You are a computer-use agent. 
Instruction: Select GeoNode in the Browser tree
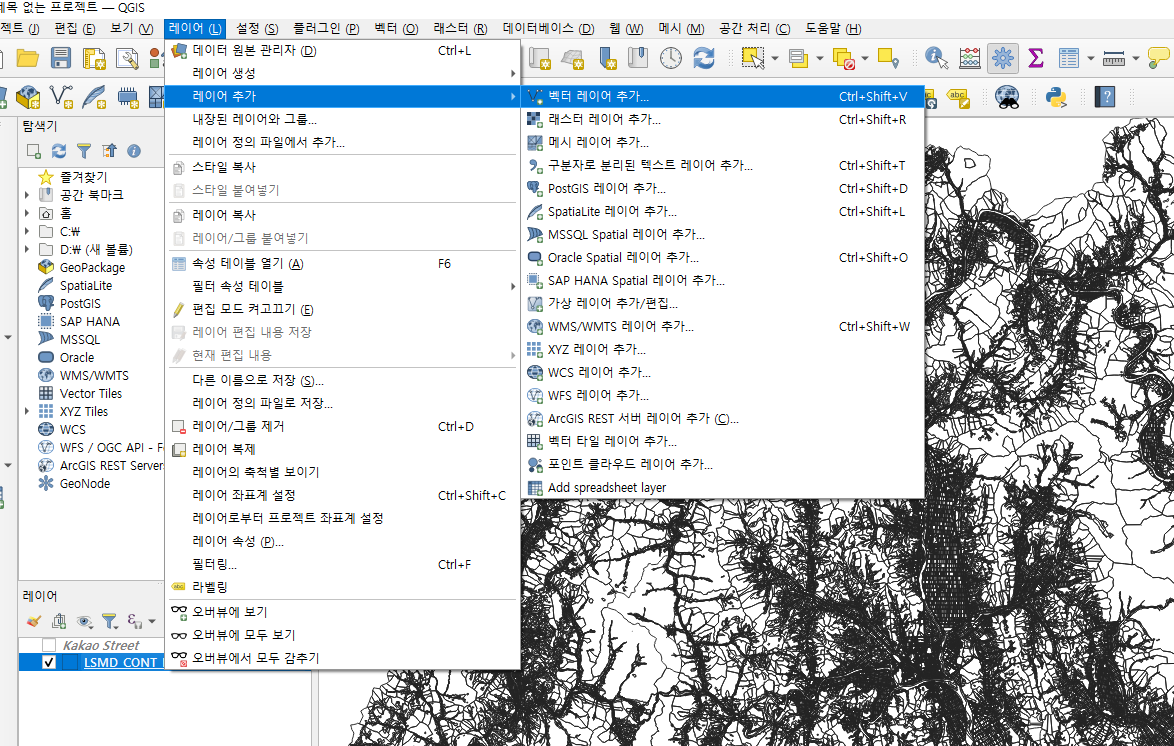pyautogui.click(x=85, y=483)
